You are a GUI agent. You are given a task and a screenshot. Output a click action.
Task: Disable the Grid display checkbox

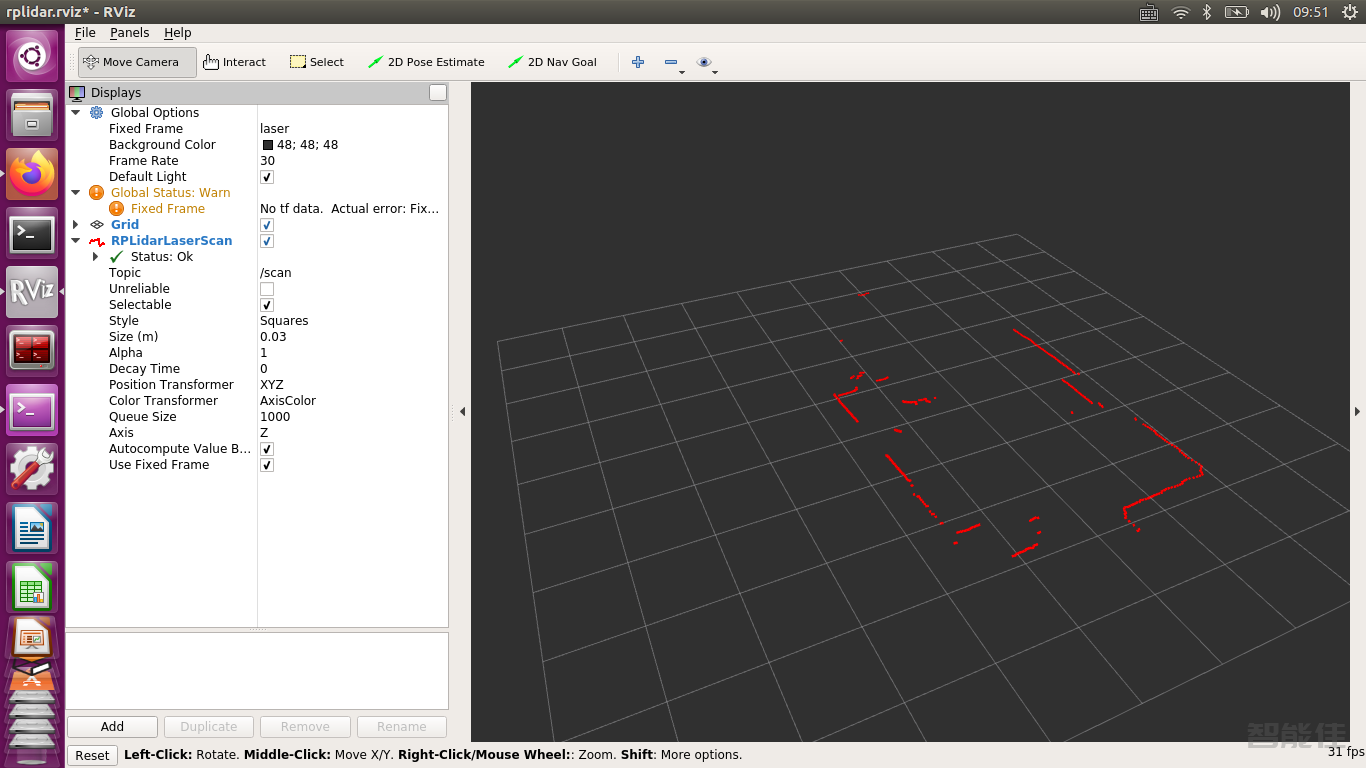click(267, 225)
